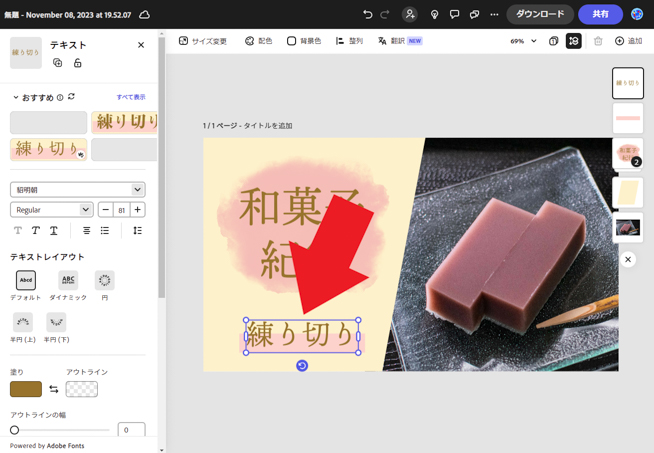Toggle underline text formatting
Image resolution: width=654 pixels, height=453 pixels.
pos(54,231)
